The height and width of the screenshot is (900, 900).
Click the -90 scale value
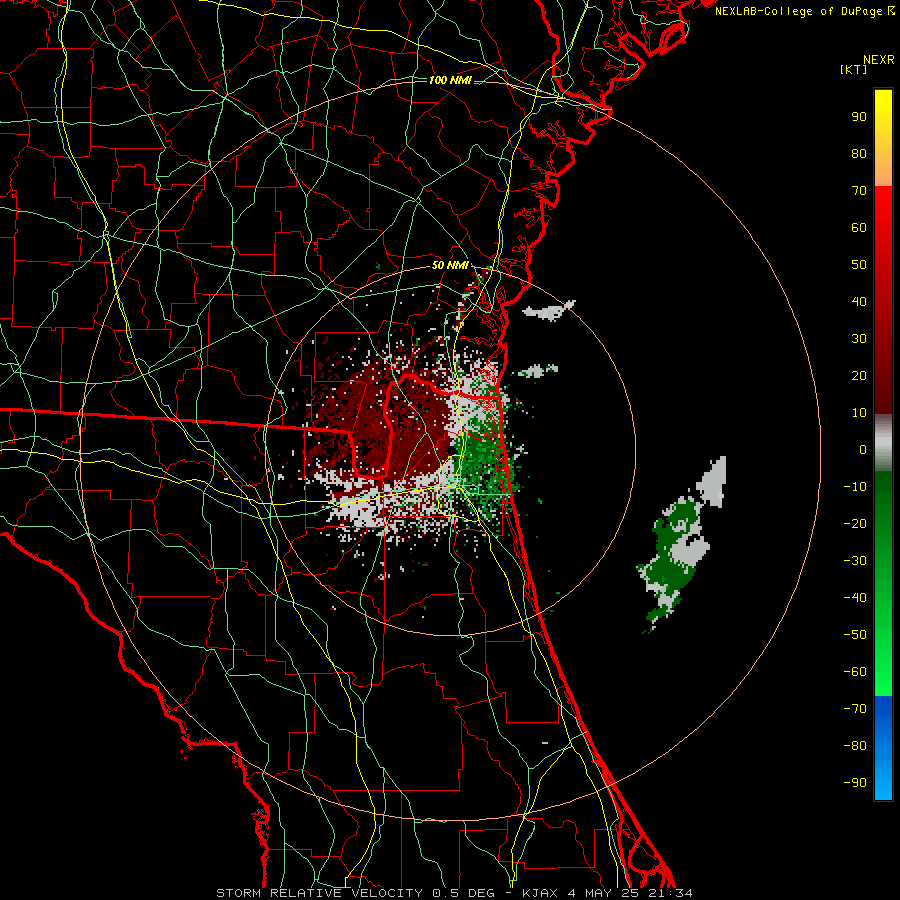(x=855, y=783)
